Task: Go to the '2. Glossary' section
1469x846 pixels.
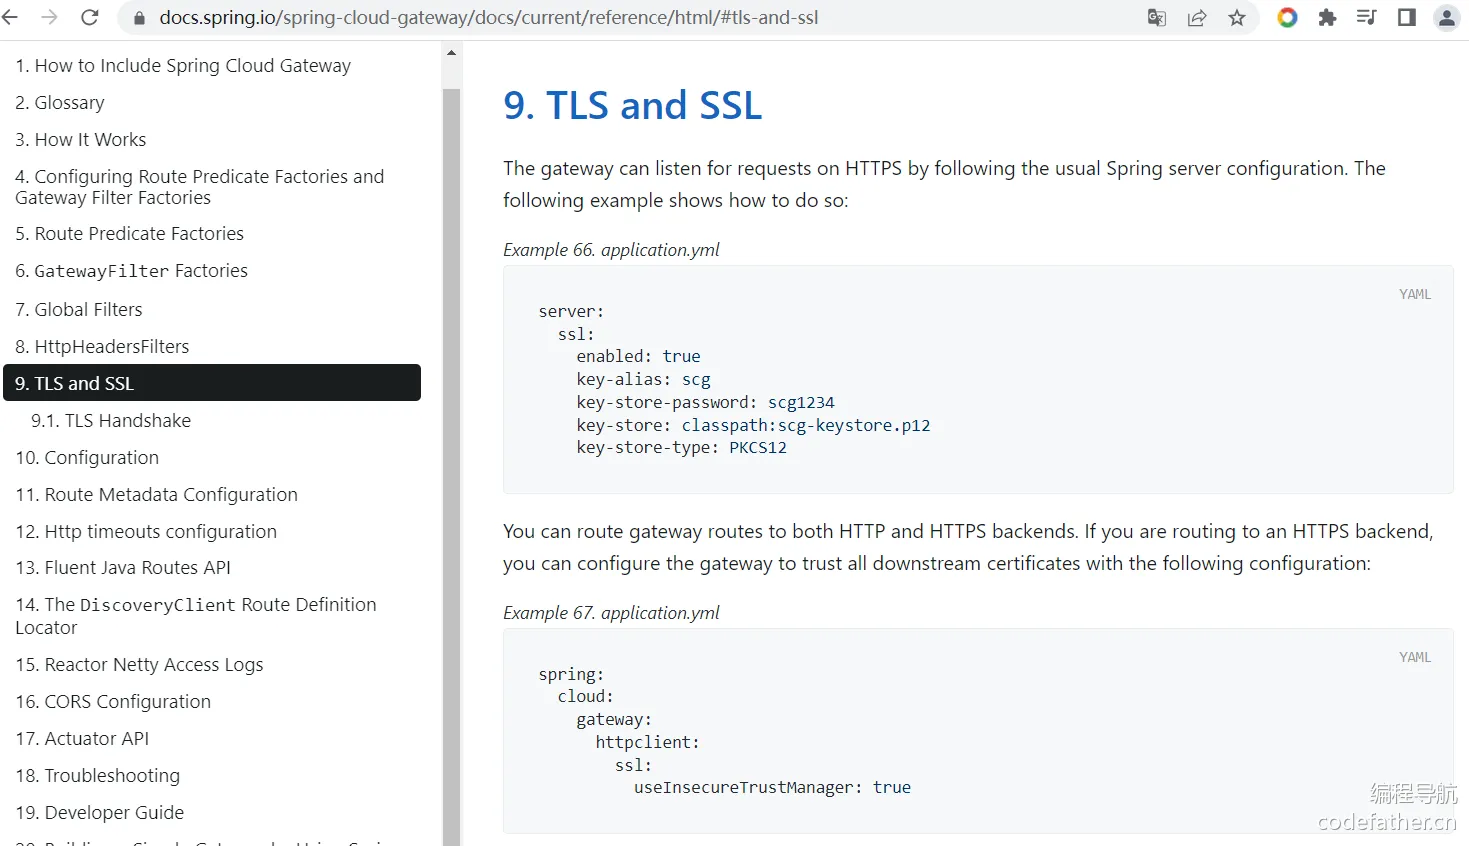Action: click(x=60, y=103)
